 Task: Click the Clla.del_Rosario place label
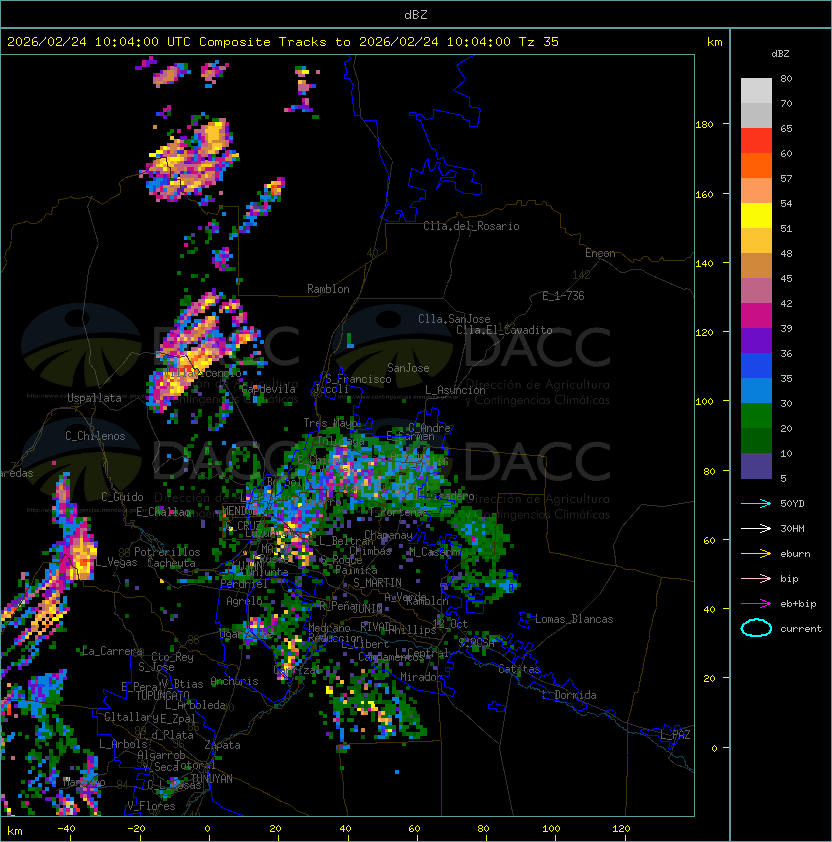coord(471,226)
